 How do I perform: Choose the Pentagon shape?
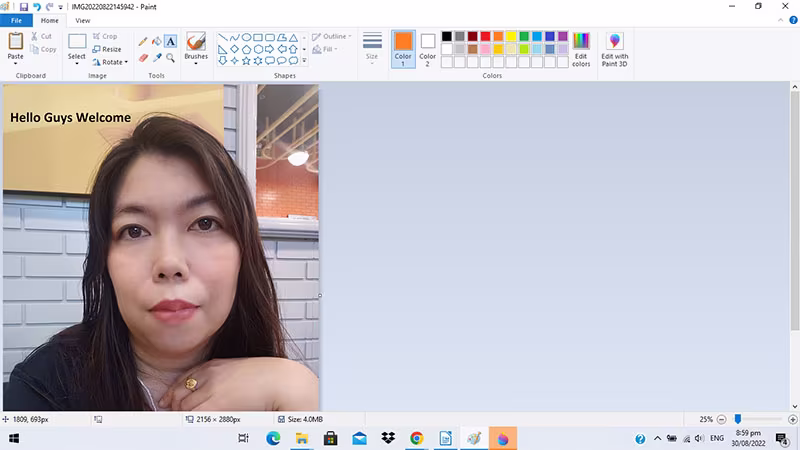246,49
